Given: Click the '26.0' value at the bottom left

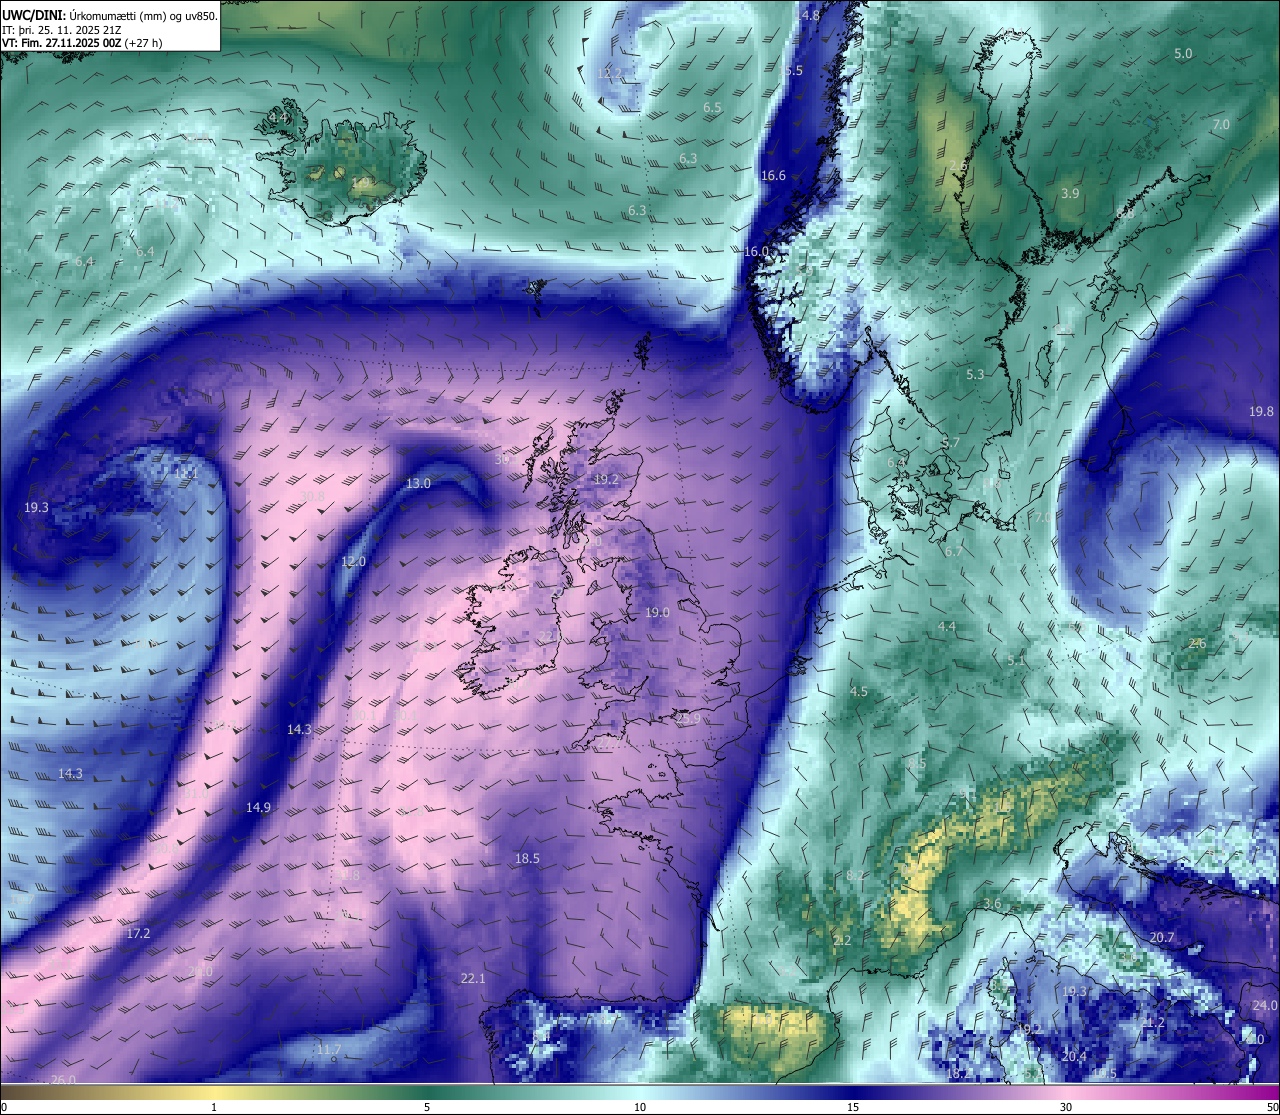Looking at the screenshot, I should (62, 1080).
